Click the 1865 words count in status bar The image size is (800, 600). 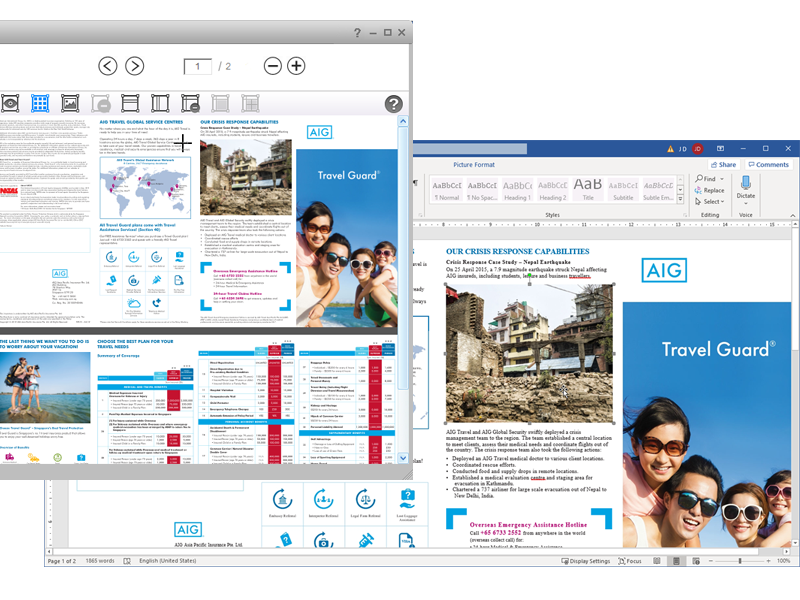(100, 561)
